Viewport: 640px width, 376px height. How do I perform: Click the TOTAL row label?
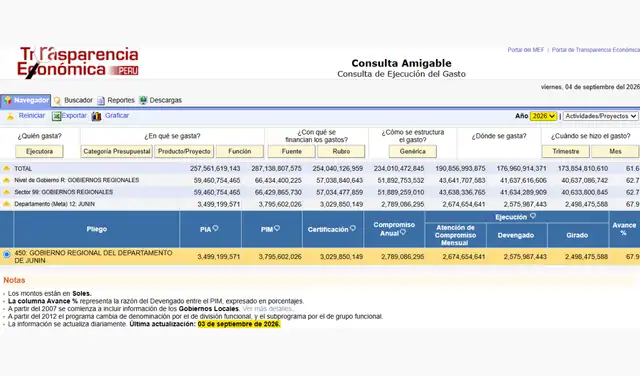(x=23, y=169)
